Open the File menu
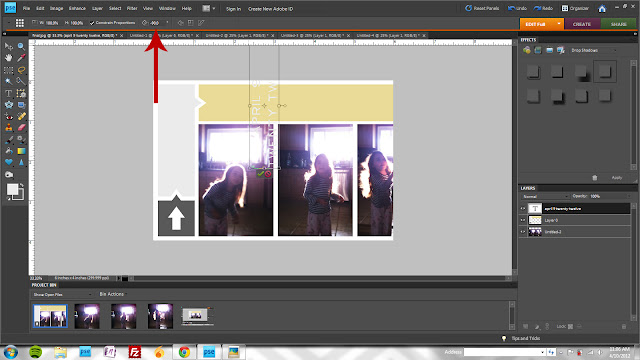This screenshot has width=640, height=360. point(26,8)
